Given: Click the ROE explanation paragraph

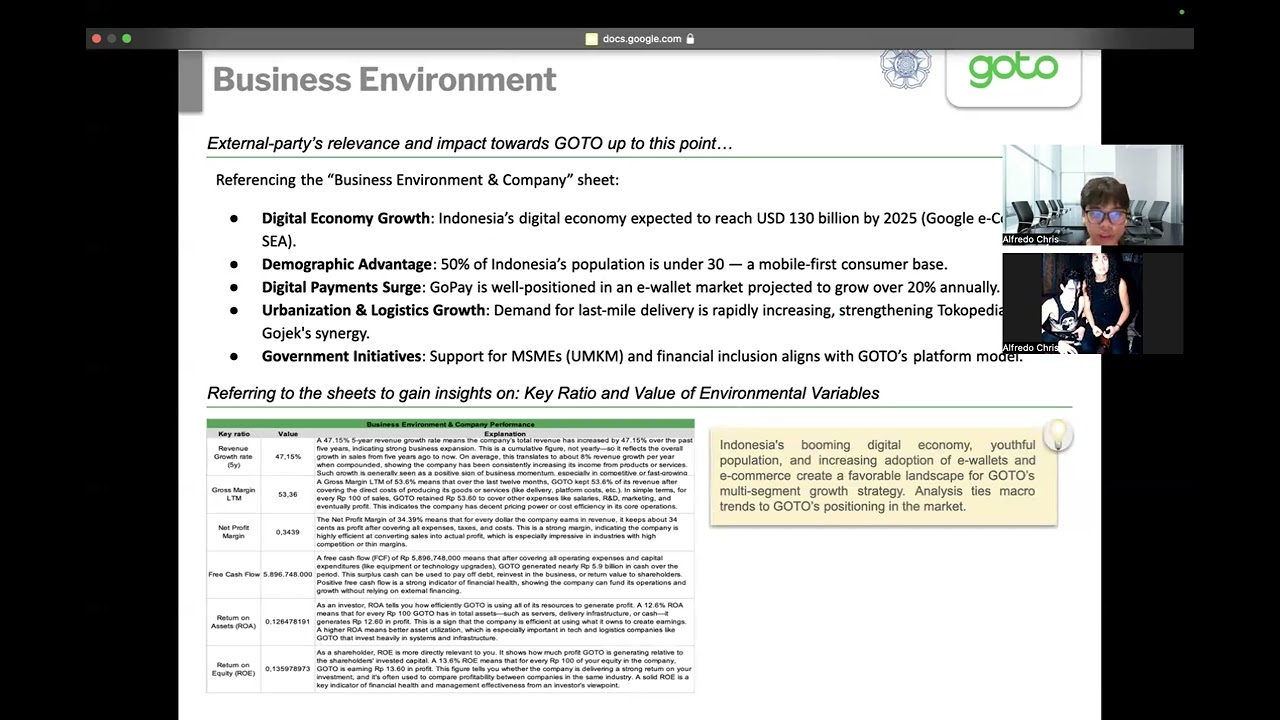Looking at the screenshot, I should (x=504, y=669).
